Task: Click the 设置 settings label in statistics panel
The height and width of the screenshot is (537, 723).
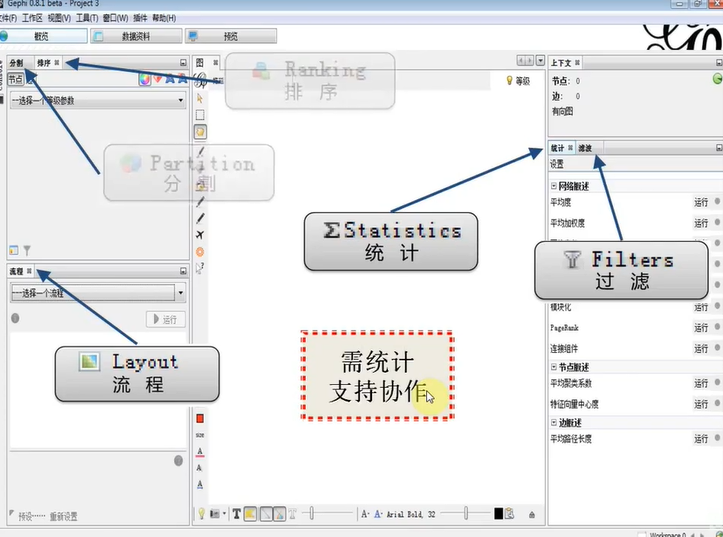Action: (x=557, y=164)
